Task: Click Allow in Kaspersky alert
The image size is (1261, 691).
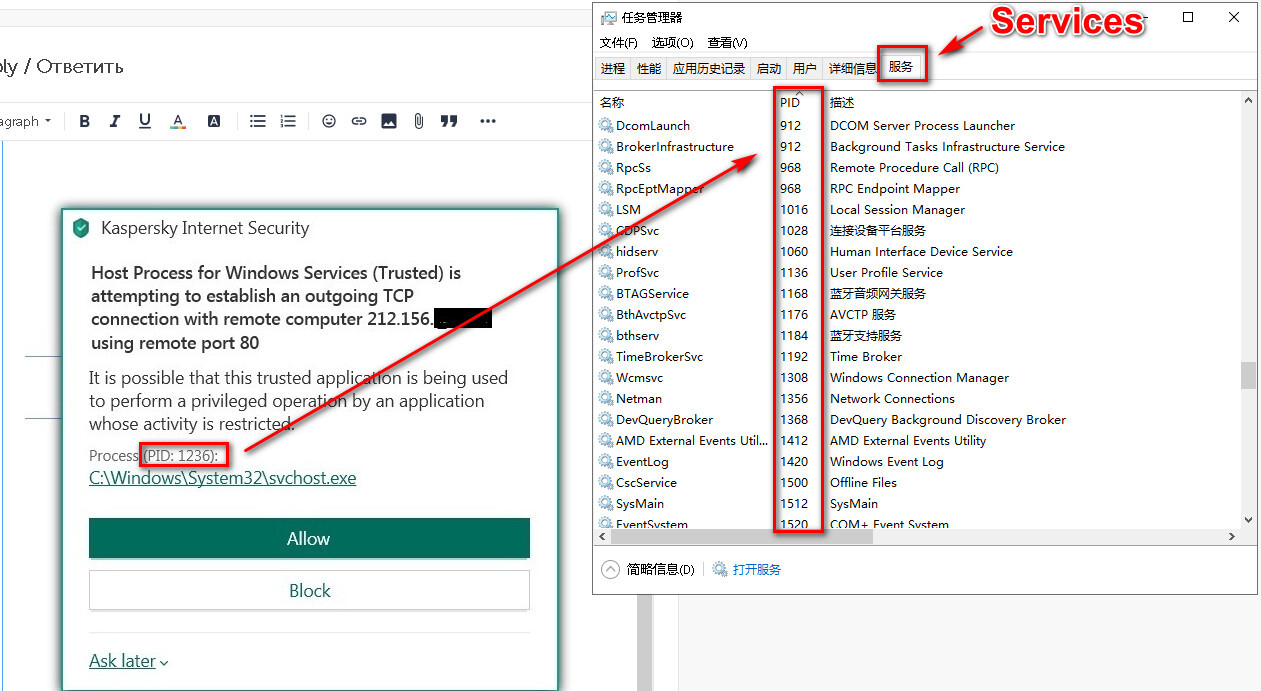Action: [x=309, y=538]
